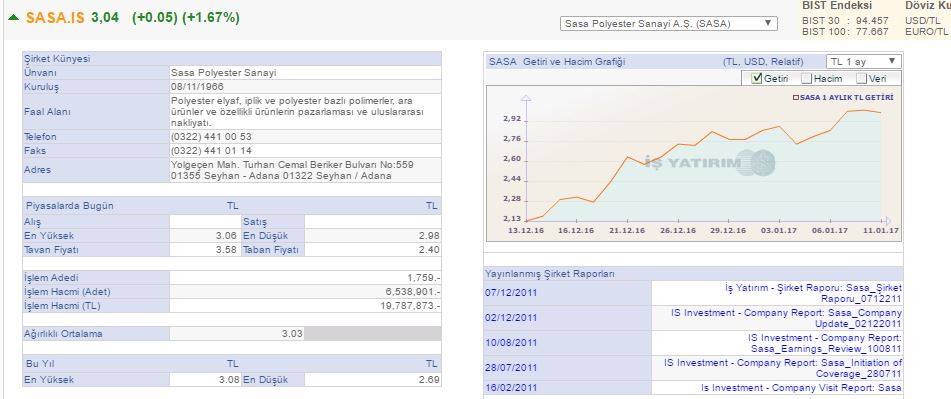Image resolution: width=951 pixels, height=399 pixels.
Task: Click the BIST 30 index value
Action: pyautogui.click(x=872, y=21)
